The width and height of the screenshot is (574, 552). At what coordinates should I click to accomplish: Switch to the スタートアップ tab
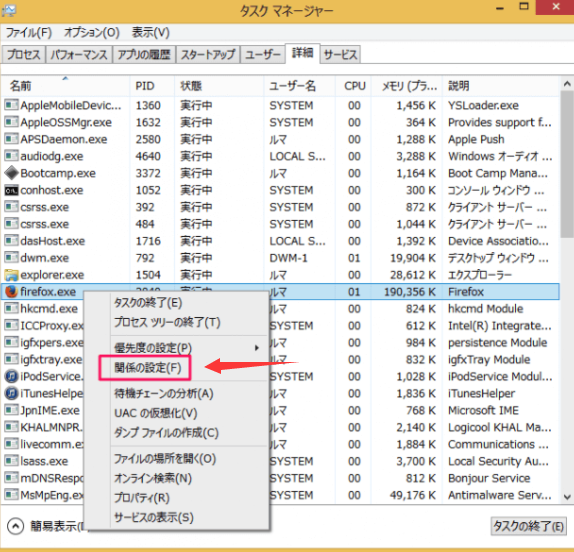[208, 55]
